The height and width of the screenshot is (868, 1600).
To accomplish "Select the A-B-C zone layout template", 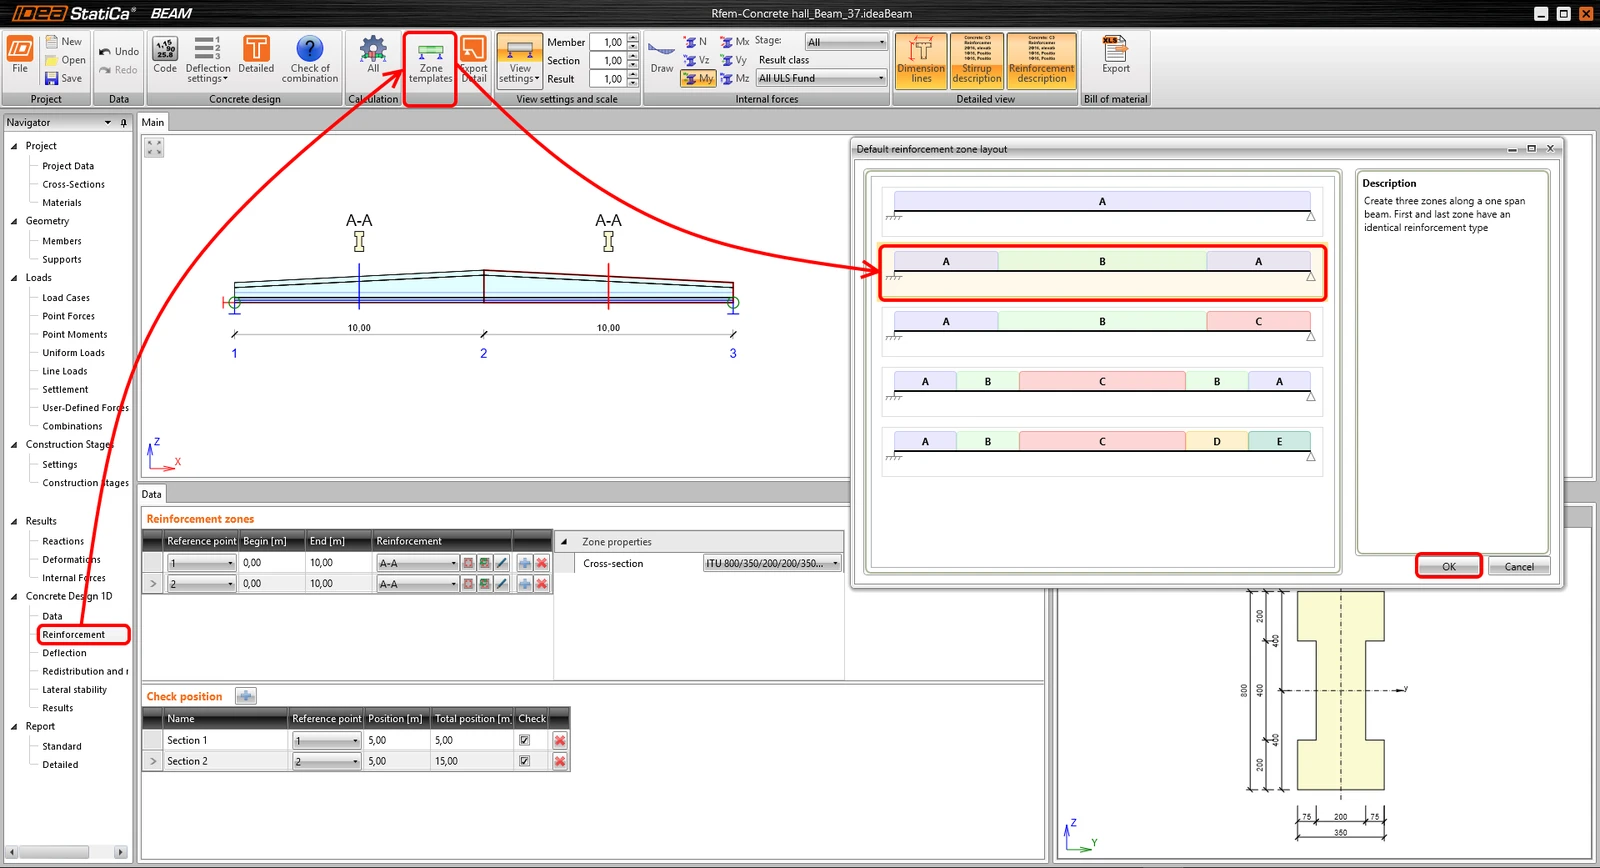I will [1102, 332].
